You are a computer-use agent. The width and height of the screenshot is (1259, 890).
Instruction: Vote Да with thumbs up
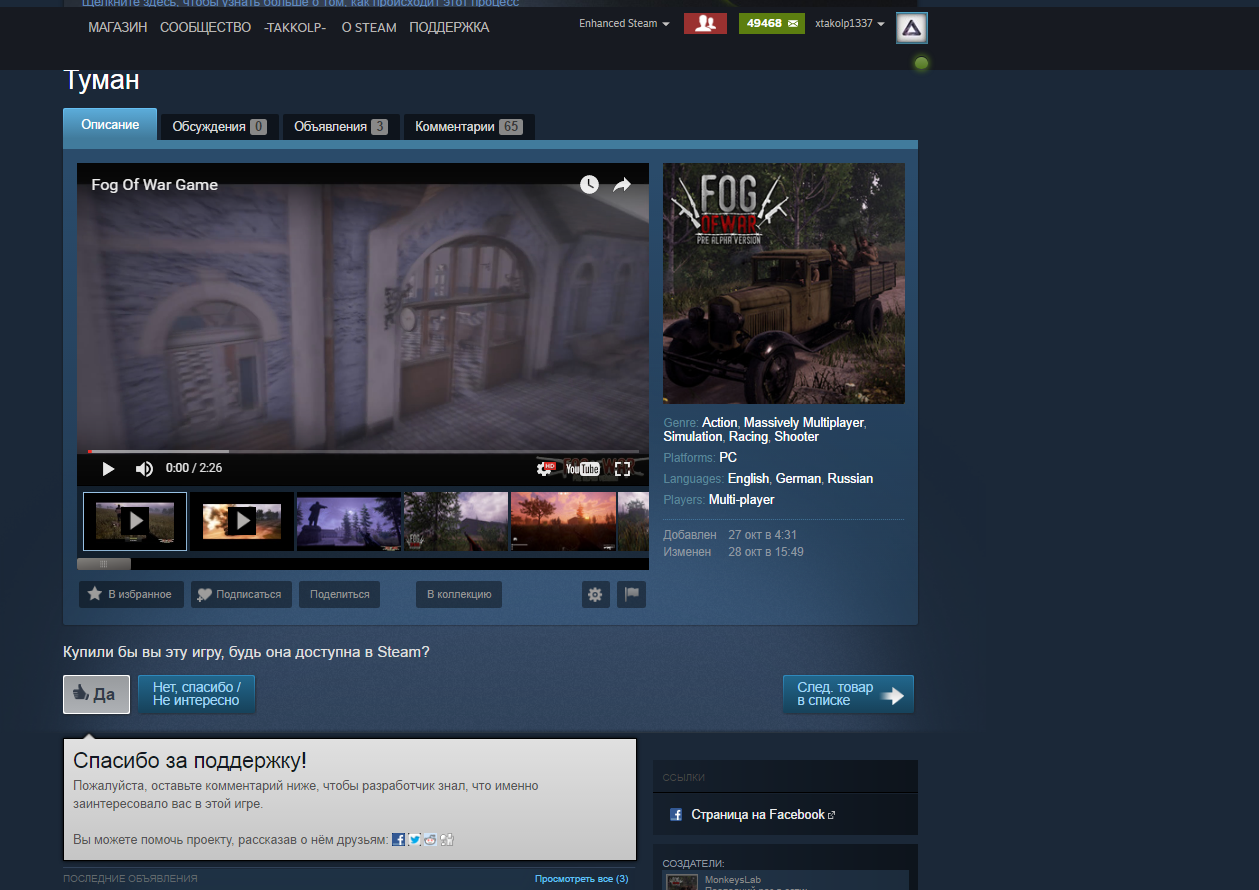pos(96,694)
